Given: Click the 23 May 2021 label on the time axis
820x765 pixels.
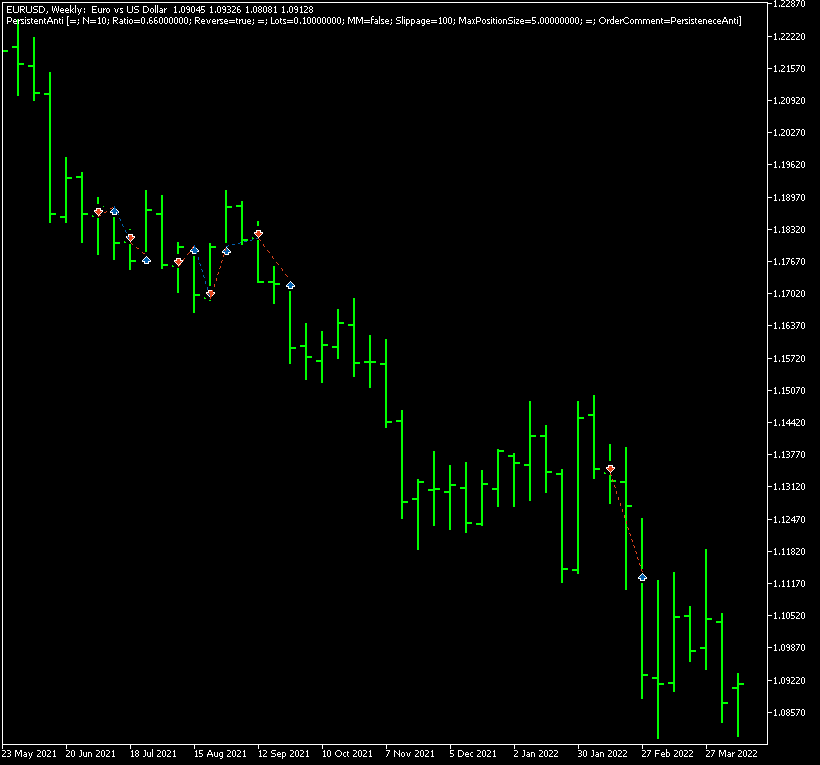Looking at the screenshot, I should click(x=30, y=753).
